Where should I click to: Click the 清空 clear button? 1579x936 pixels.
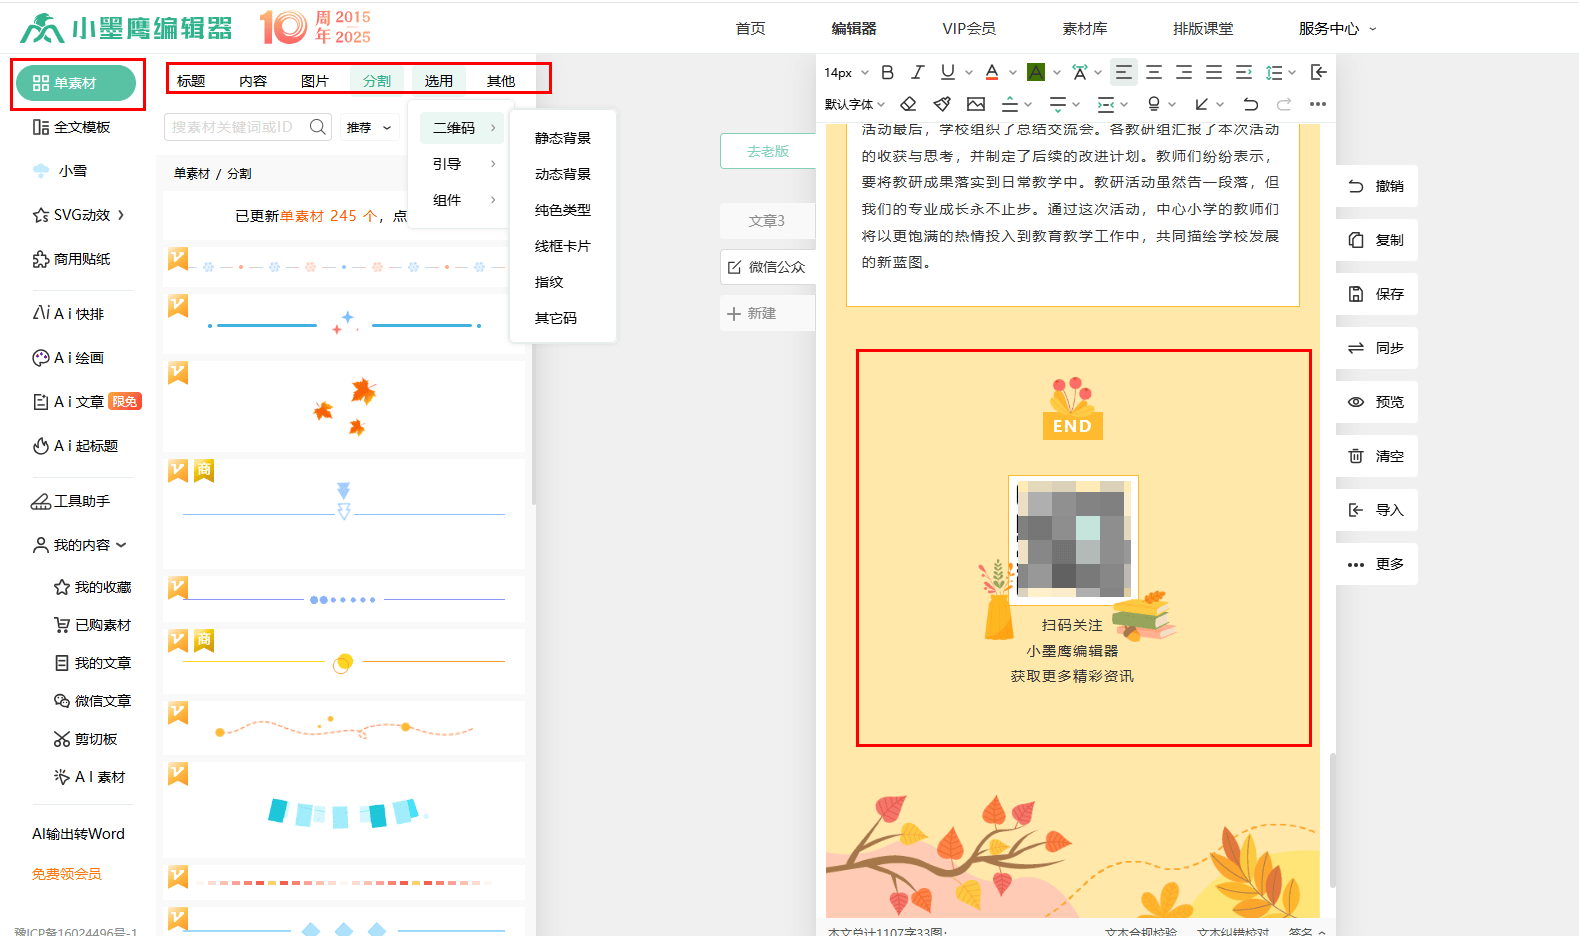tap(1377, 456)
